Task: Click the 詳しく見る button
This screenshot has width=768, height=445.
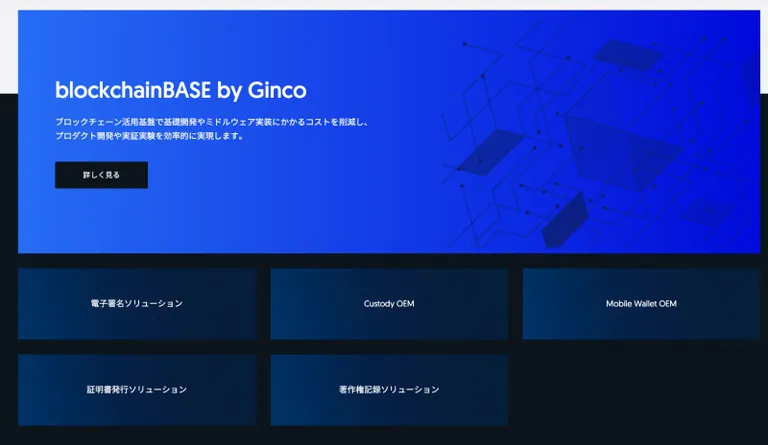Action: click(101, 175)
